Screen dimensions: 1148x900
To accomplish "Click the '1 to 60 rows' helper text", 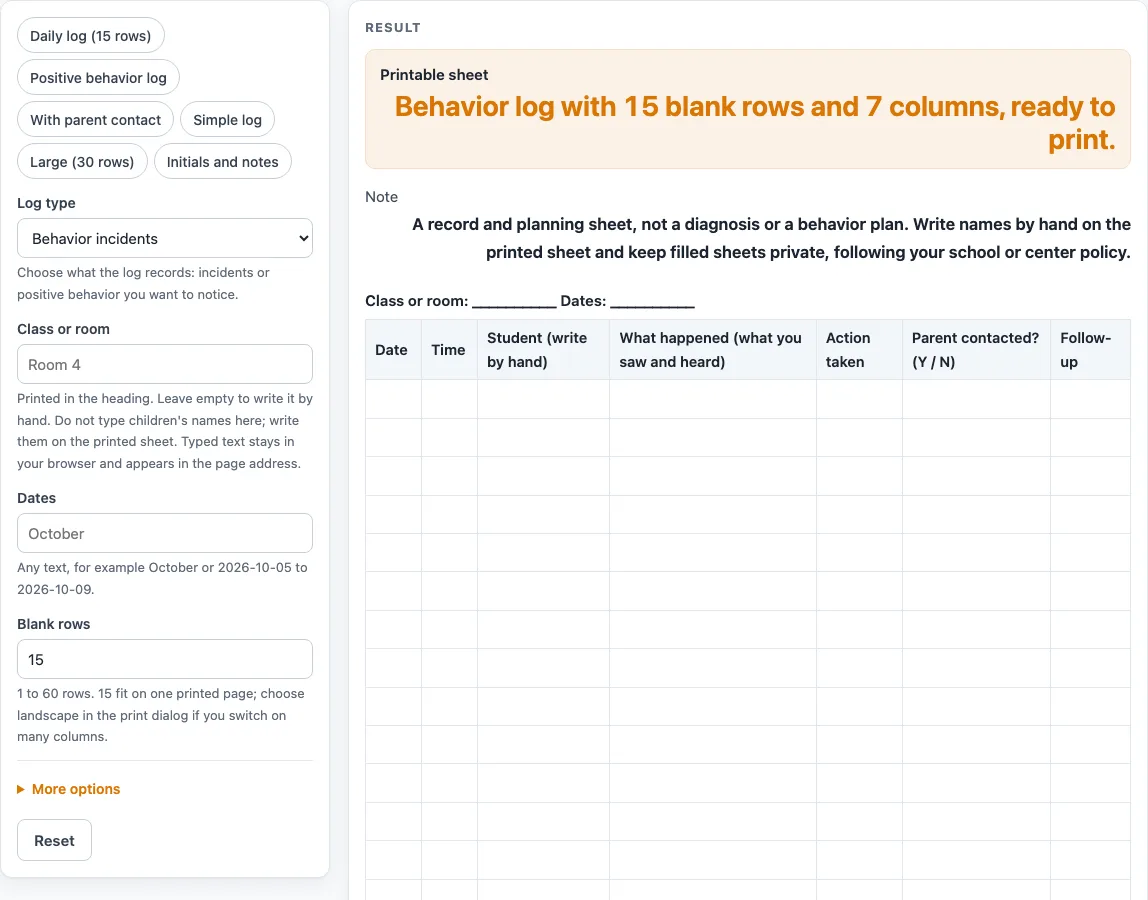I will [161, 715].
